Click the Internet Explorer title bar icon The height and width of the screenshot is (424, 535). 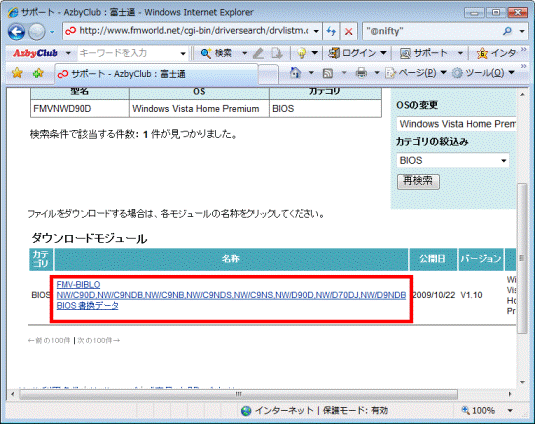pos(13,13)
